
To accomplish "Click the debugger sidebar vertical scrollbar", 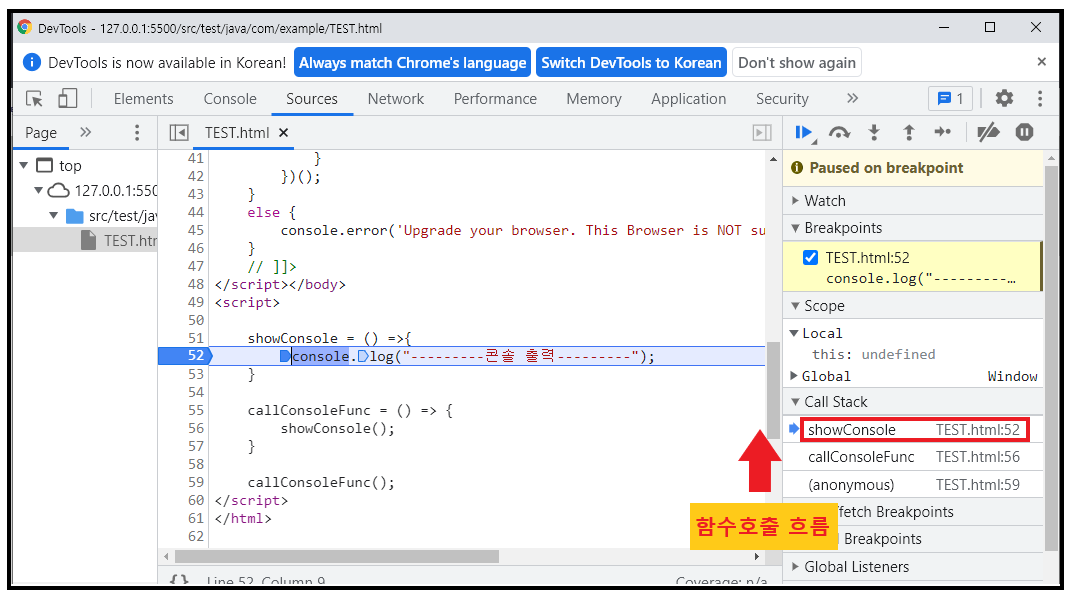I will click(x=1051, y=356).
